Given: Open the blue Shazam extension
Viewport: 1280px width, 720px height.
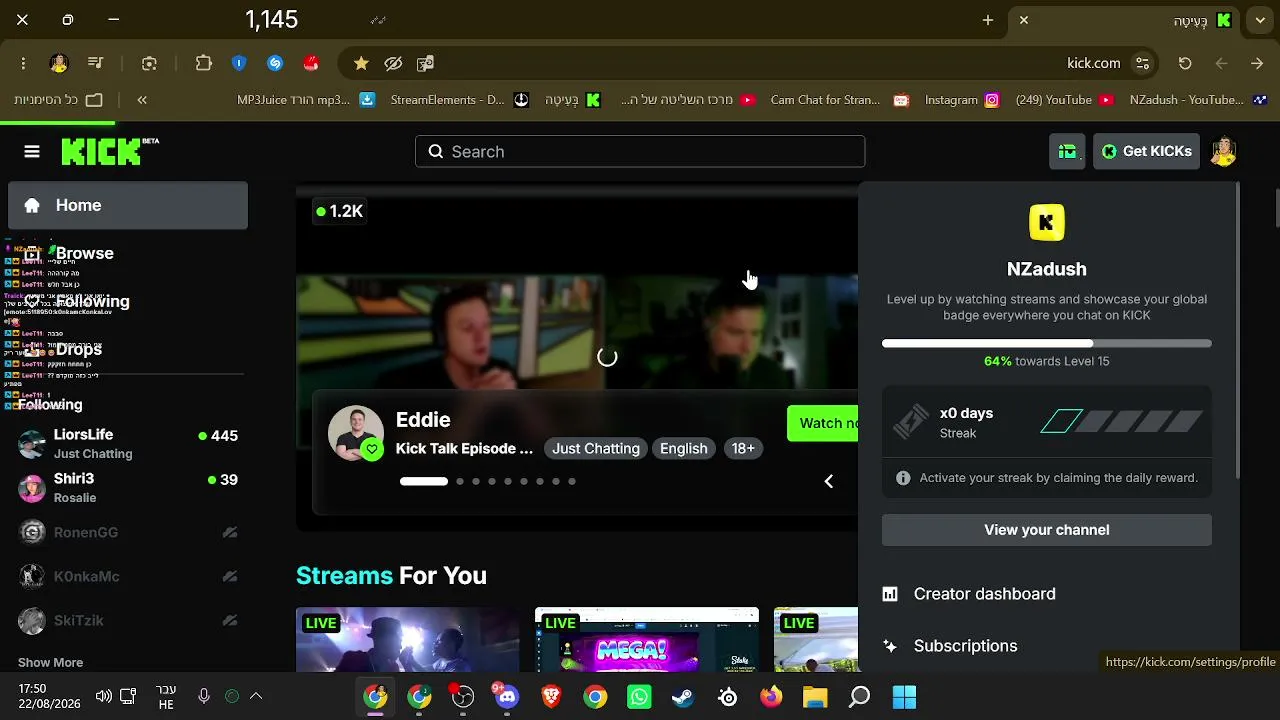Looking at the screenshot, I should pyautogui.click(x=275, y=63).
